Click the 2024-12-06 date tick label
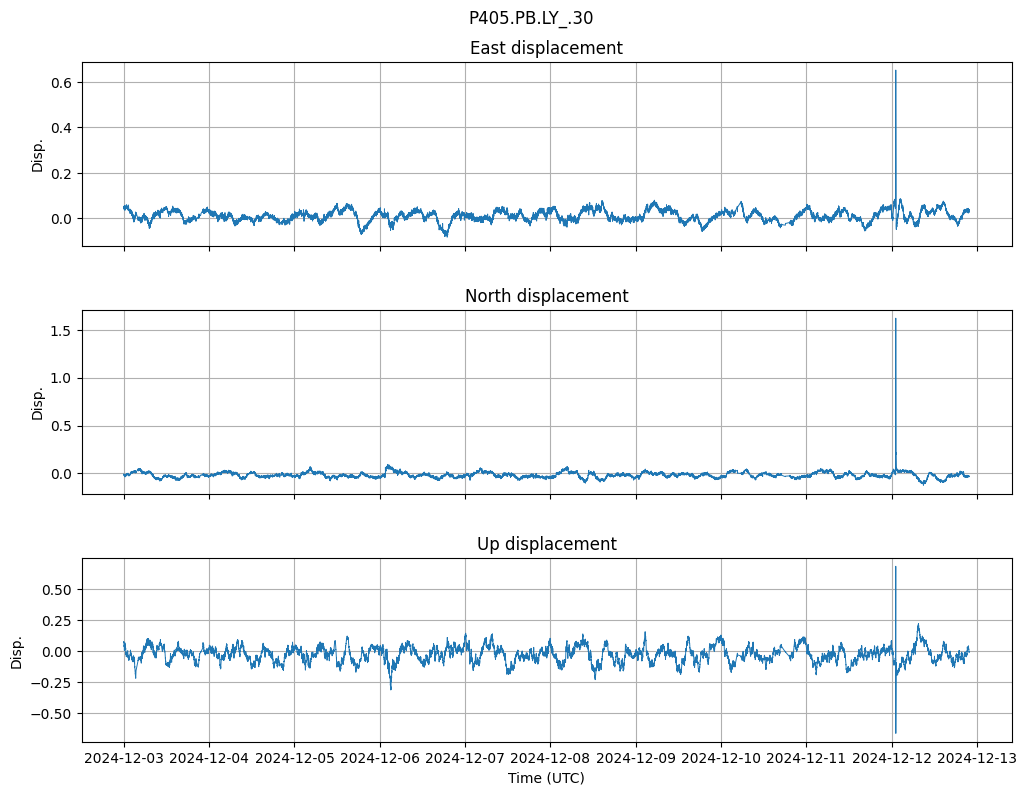The height and width of the screenshot is (795, 1027). pyautogui.click(x=380, y=759)
